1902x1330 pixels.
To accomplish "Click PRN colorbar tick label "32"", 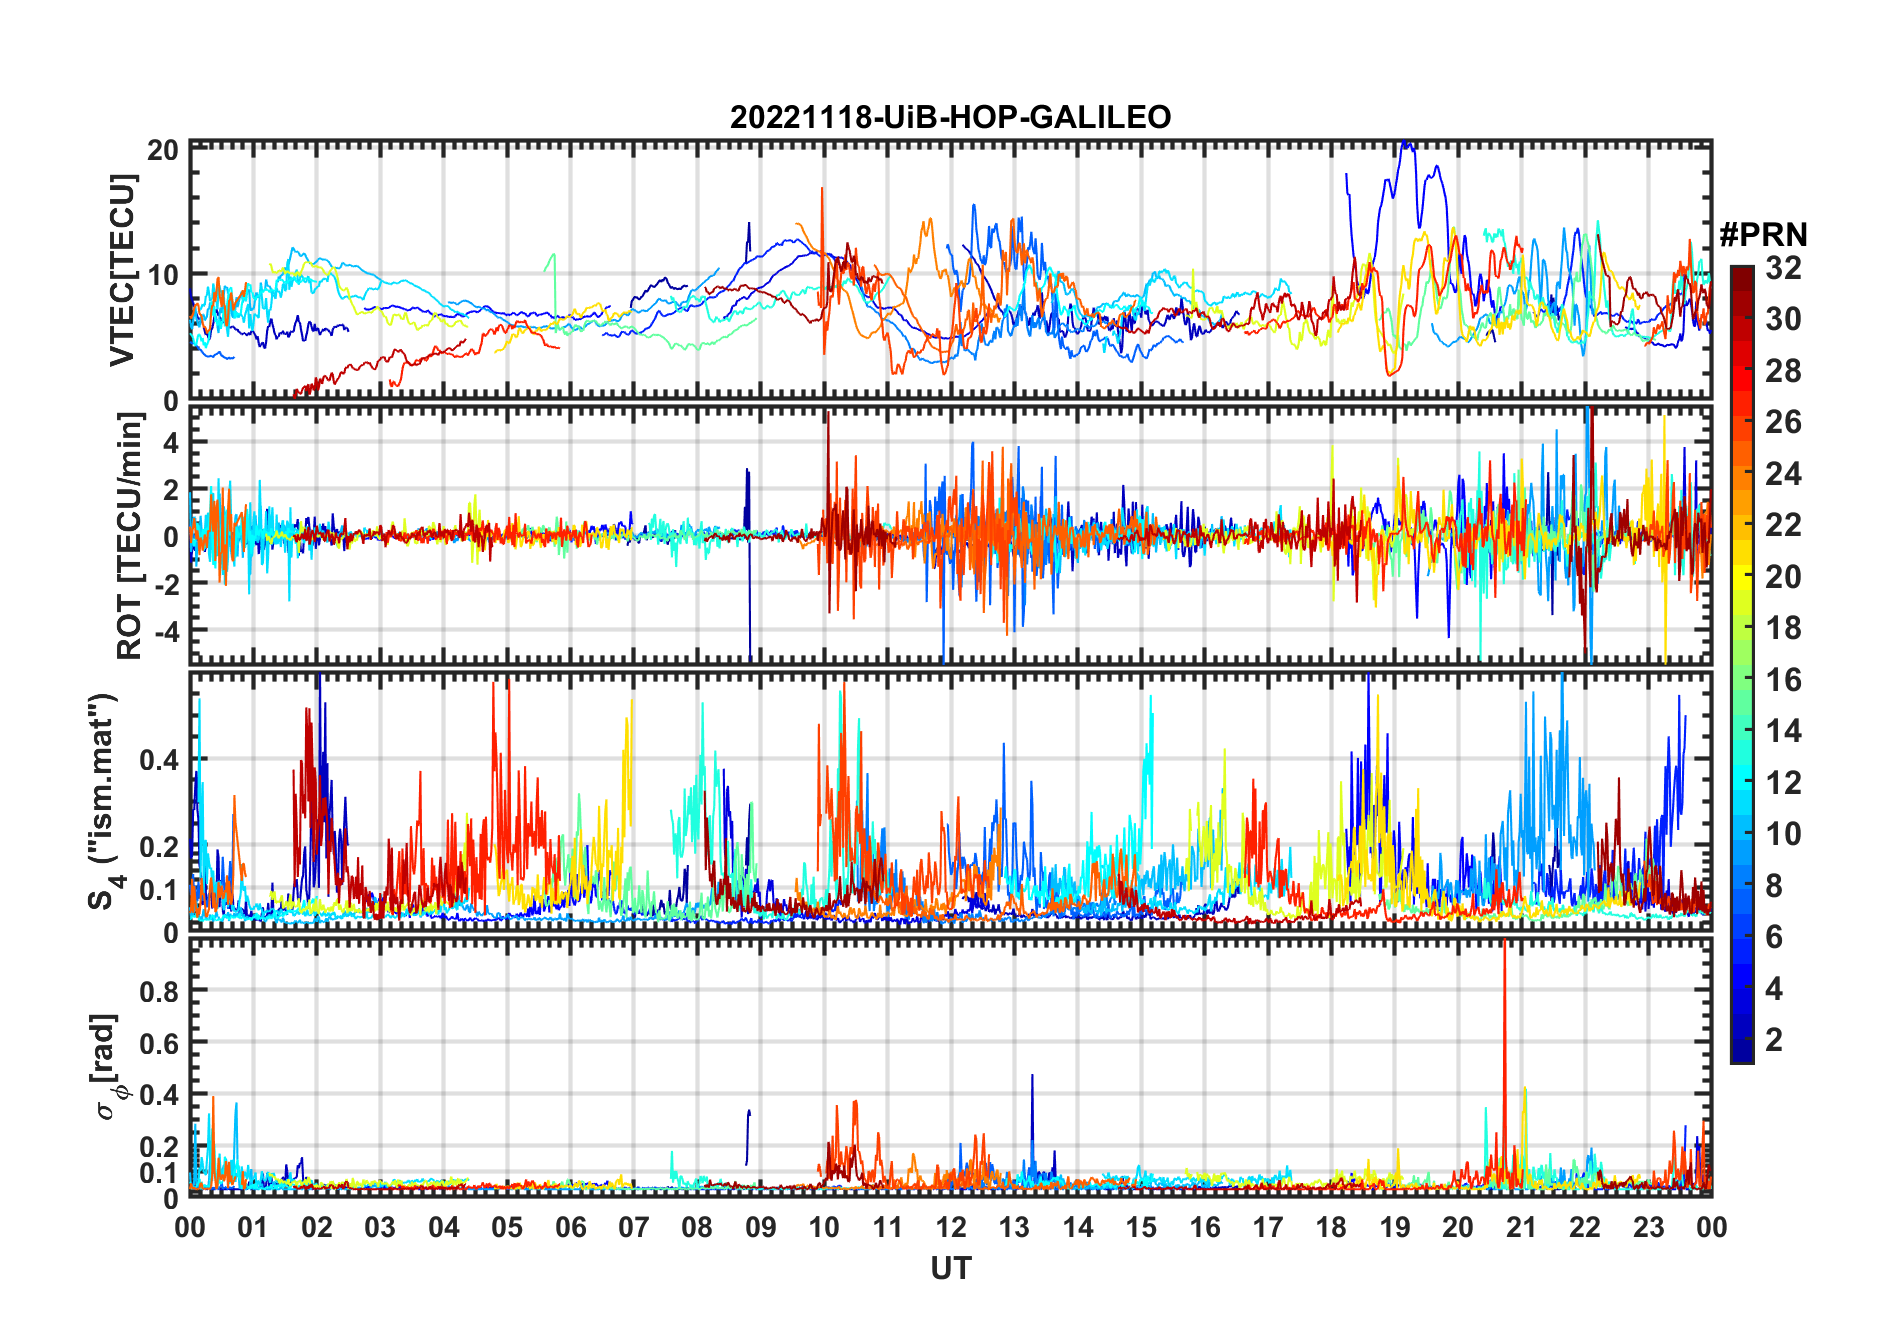I will (x=1783, y=268).
